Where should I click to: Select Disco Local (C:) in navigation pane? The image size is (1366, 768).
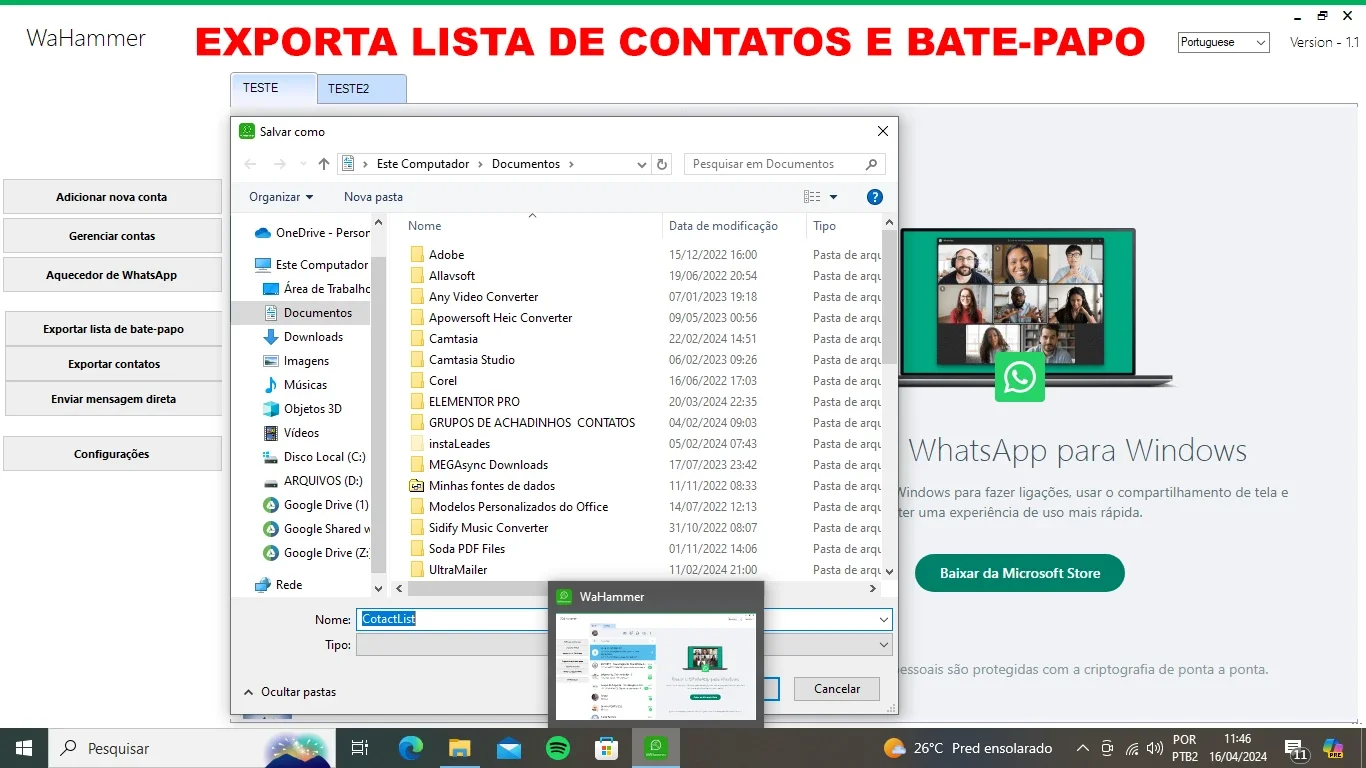click(324, 457)
